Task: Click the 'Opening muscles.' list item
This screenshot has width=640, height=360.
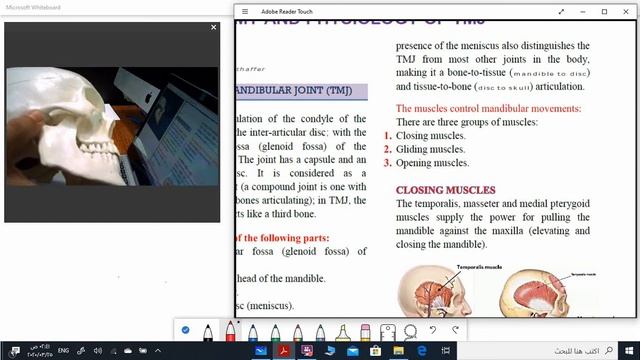Action: tap(432, 163)
